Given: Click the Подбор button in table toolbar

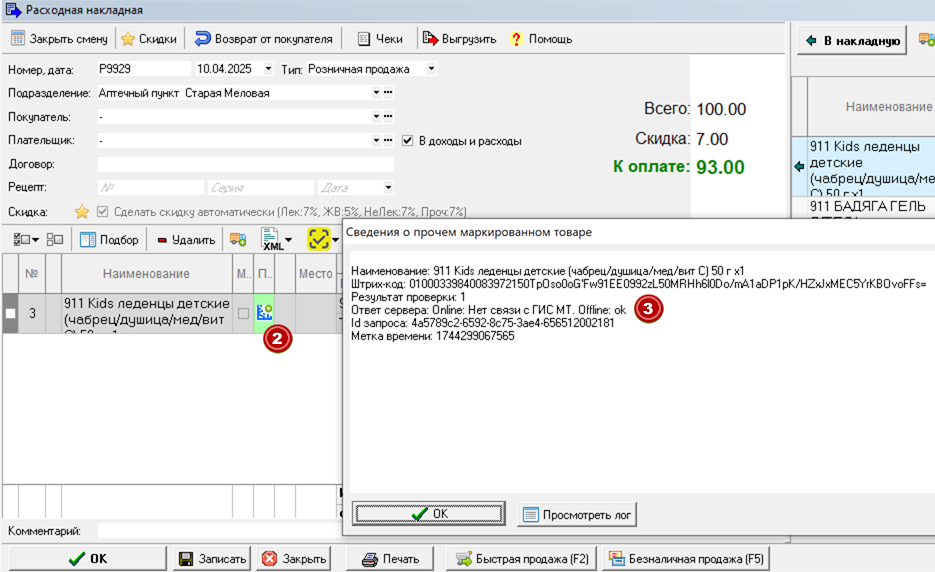Looking at the screenshot, I should (109, 240).
